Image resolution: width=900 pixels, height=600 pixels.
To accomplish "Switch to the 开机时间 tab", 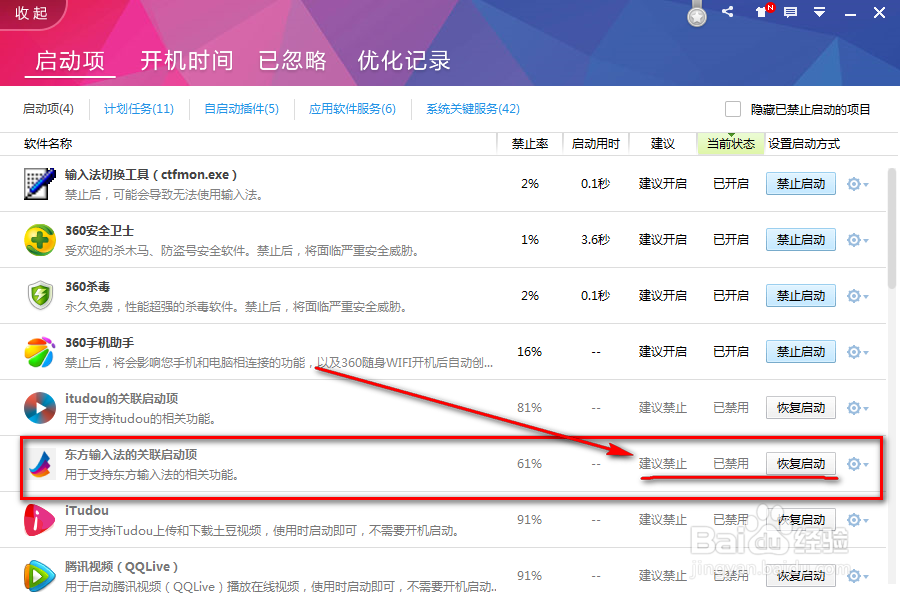I will (x=187, y=60).
